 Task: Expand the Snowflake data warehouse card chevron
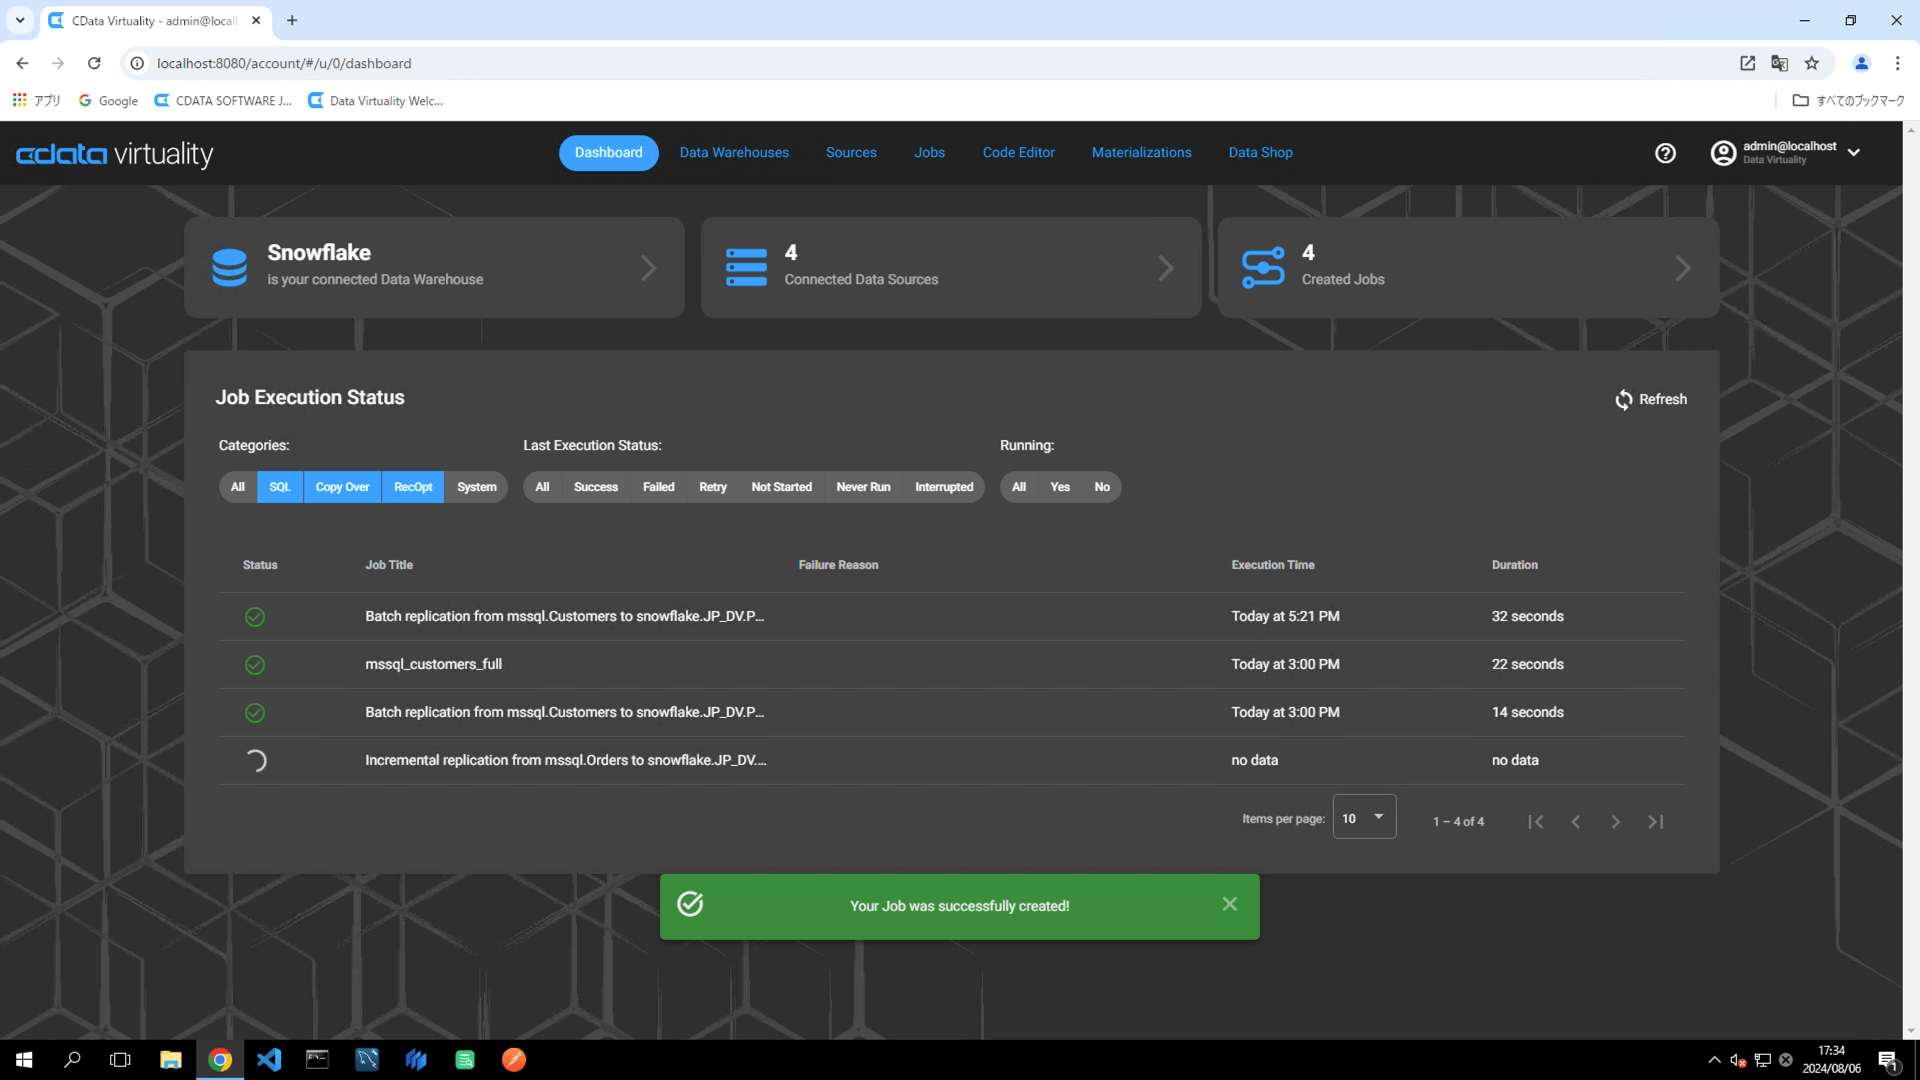point(648,268)
